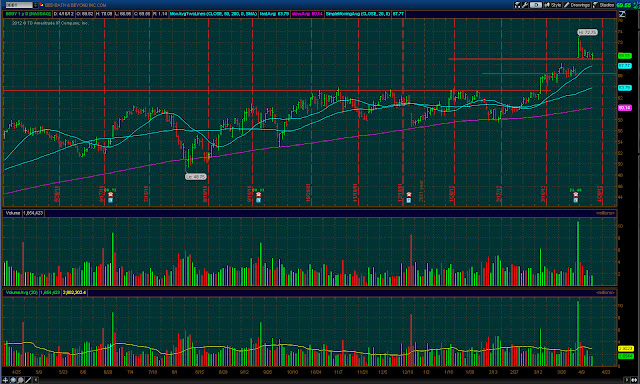640x384 pixels.
Task: Click the left scroll arrow on time axis
Action: (36, 380)
